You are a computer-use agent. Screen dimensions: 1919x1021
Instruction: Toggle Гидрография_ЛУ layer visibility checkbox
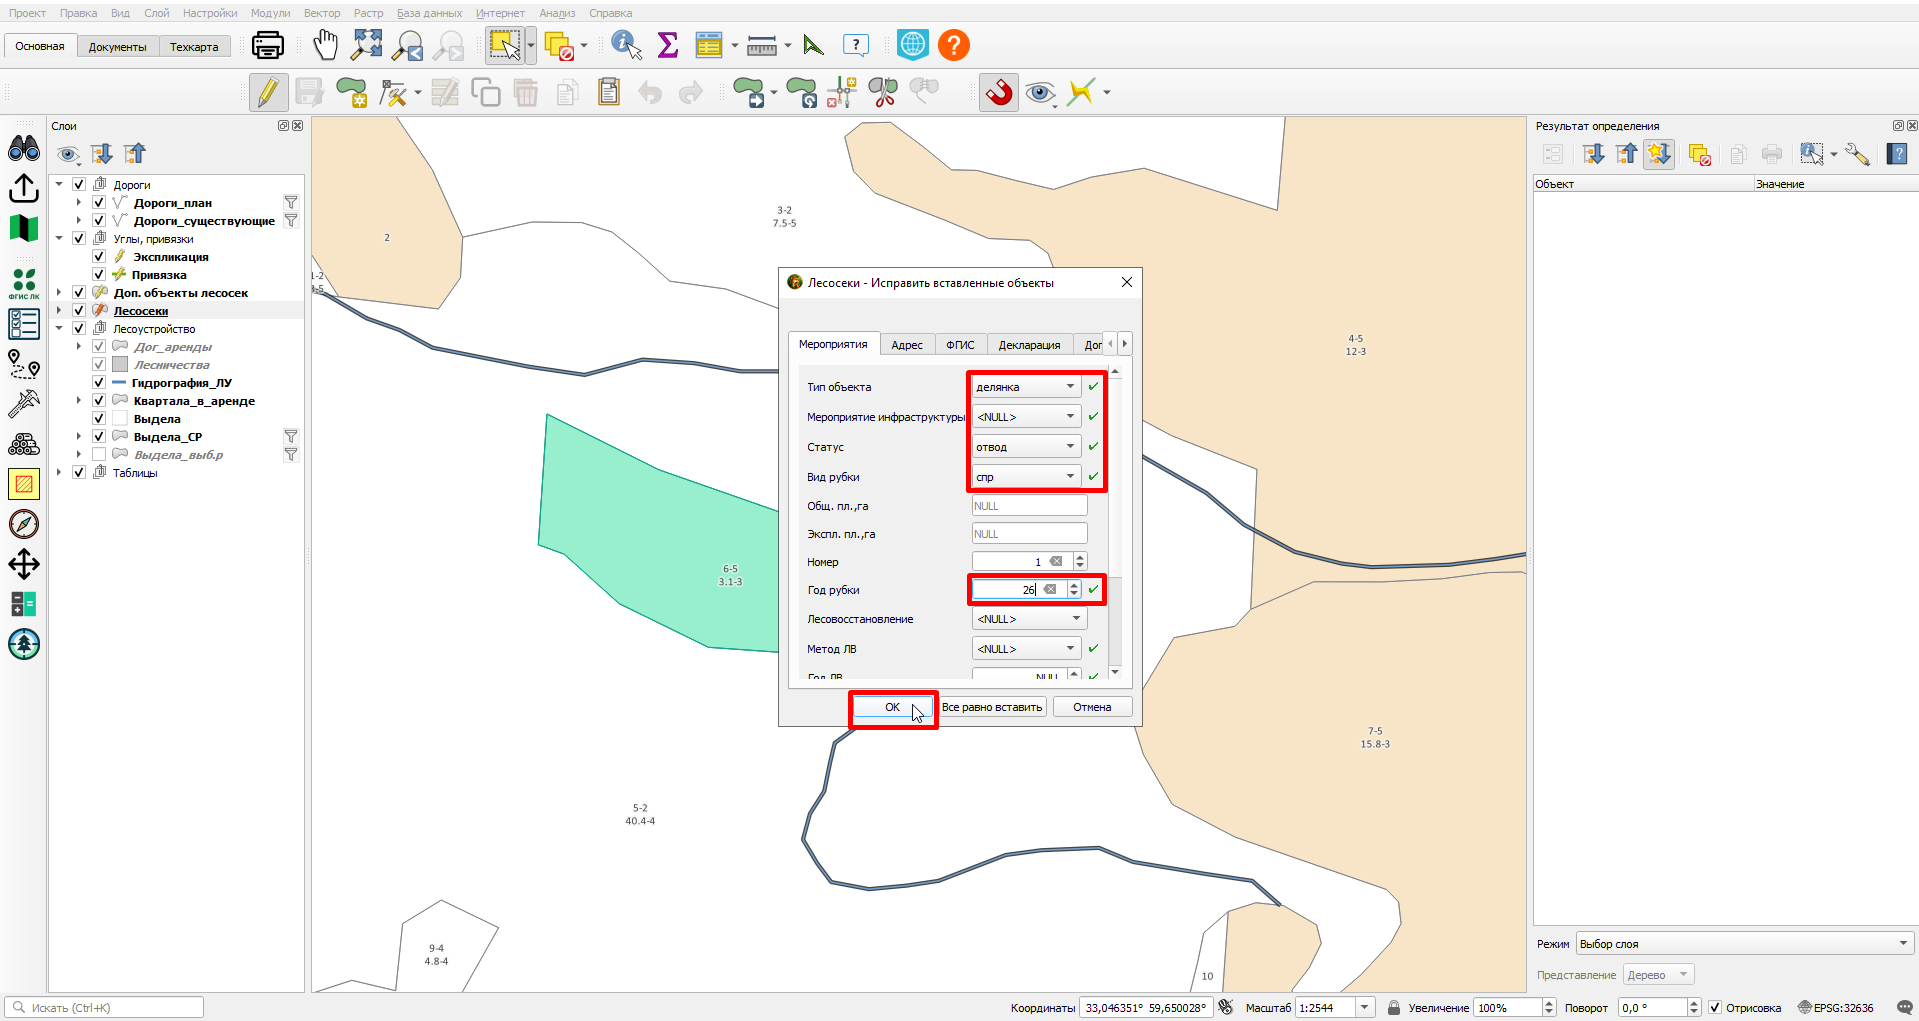(99, 383)
